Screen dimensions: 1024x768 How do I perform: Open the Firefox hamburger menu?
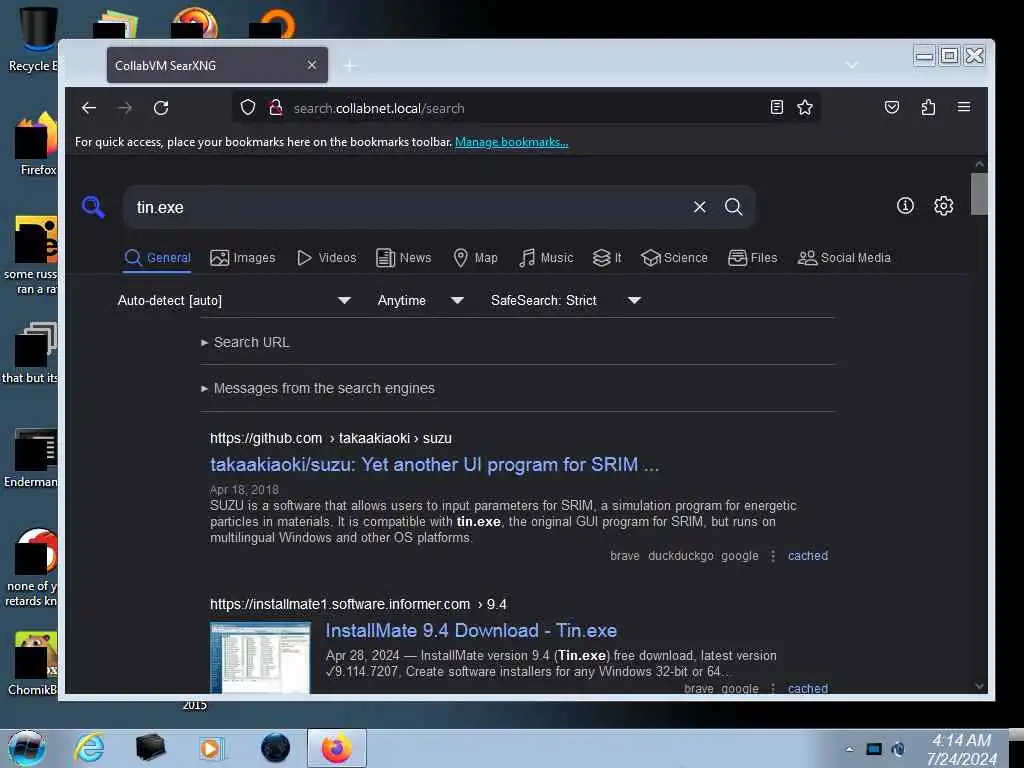[963, 106]
